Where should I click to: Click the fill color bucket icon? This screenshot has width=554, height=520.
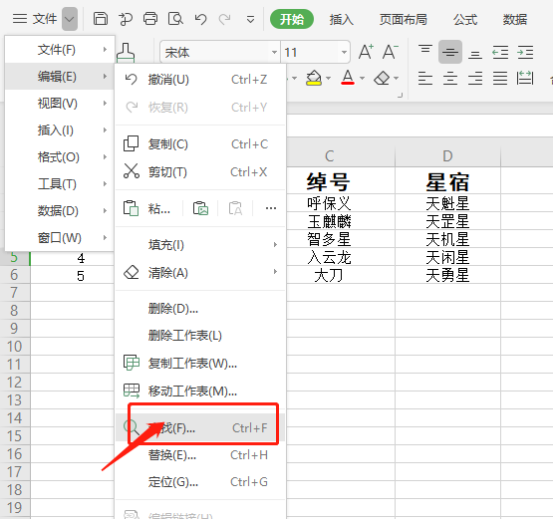point(314,78)
